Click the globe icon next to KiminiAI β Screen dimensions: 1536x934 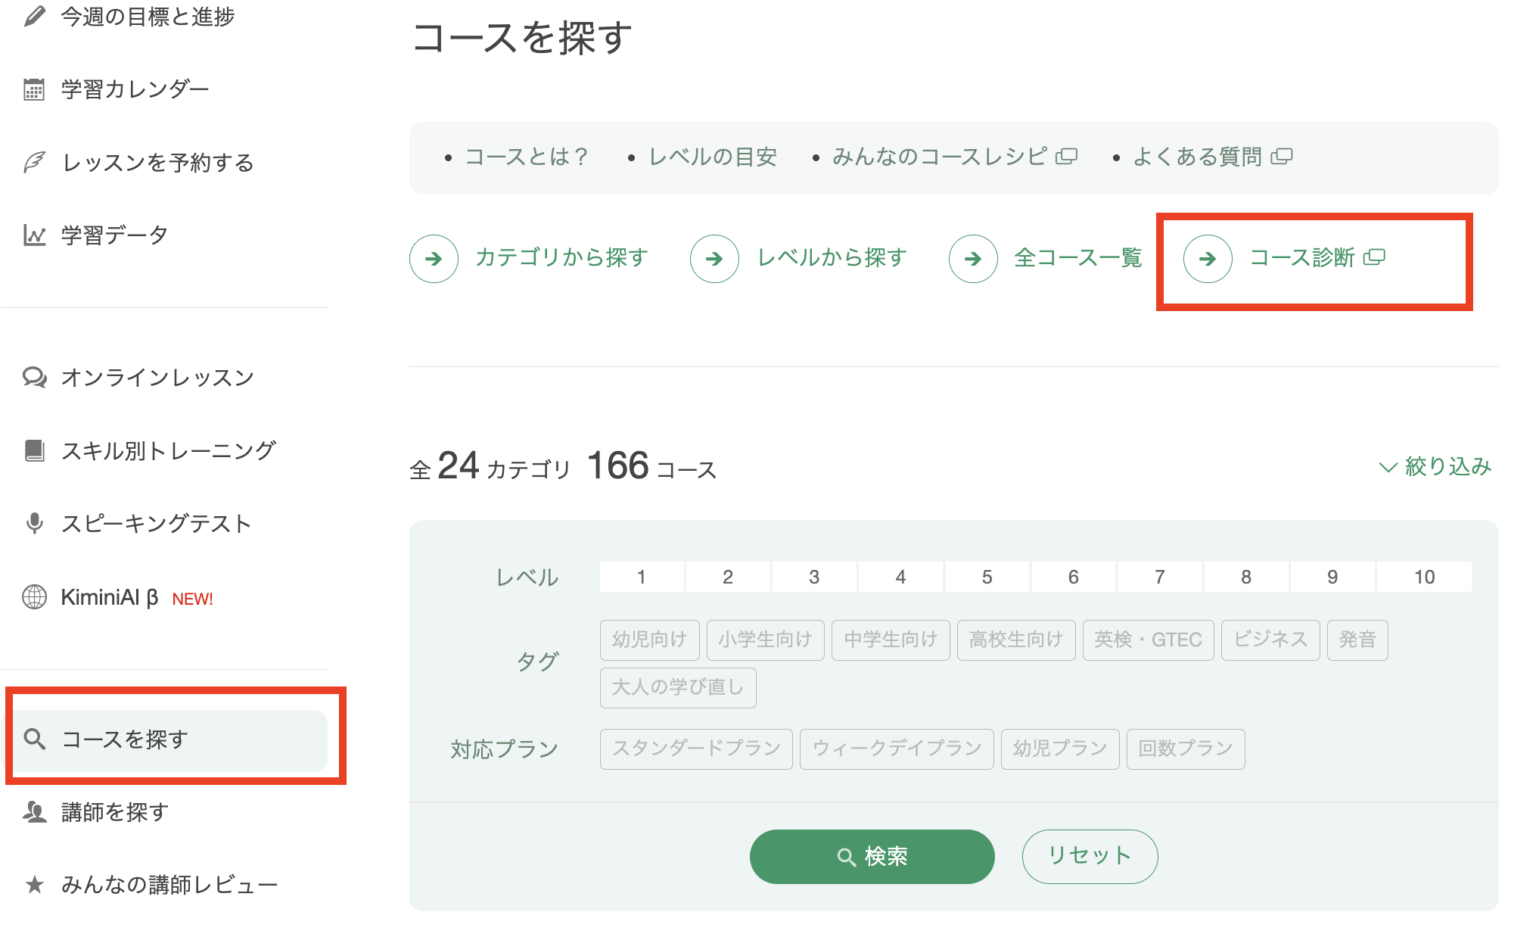(x=35, y=597)
